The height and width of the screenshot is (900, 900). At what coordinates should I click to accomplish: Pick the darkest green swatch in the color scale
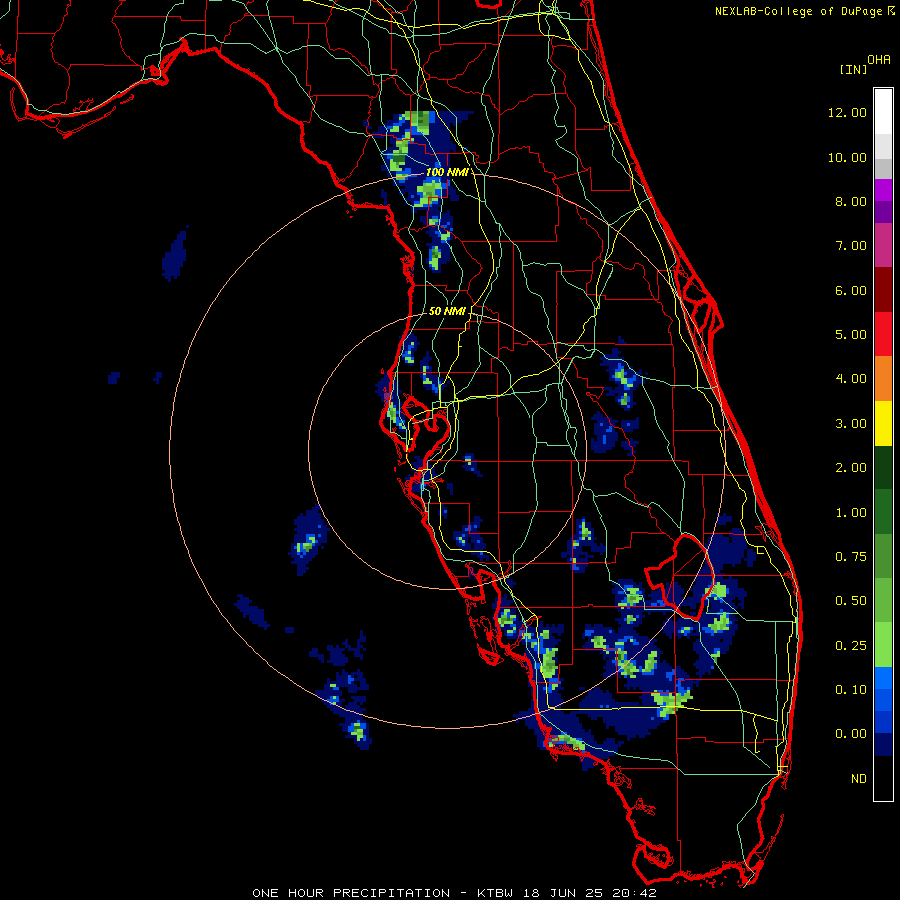(x=883, y=468)
